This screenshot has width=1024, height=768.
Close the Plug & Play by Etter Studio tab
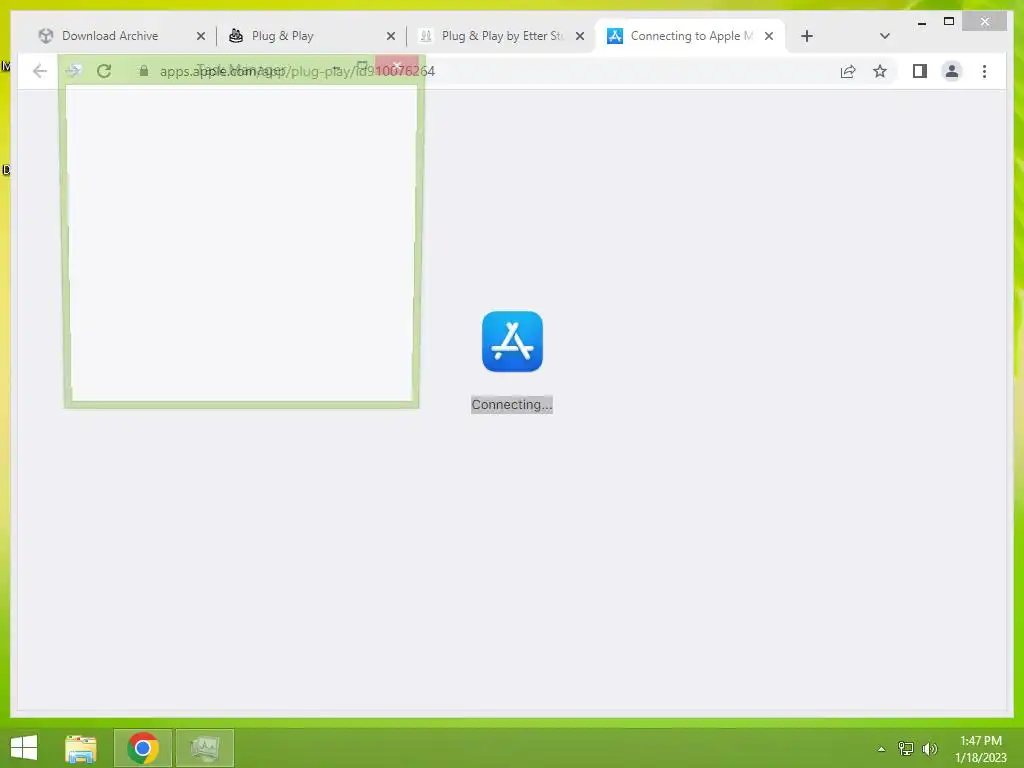click(x=579, y=36)
